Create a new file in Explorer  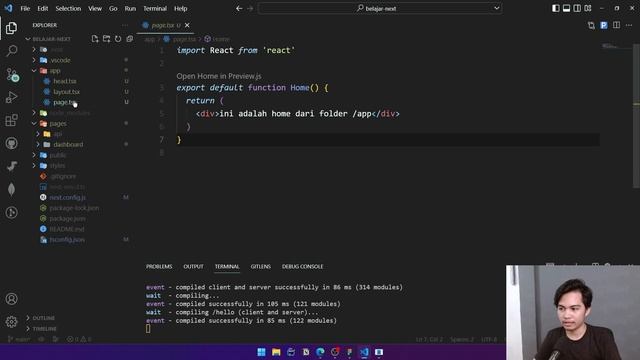point(95,39)
